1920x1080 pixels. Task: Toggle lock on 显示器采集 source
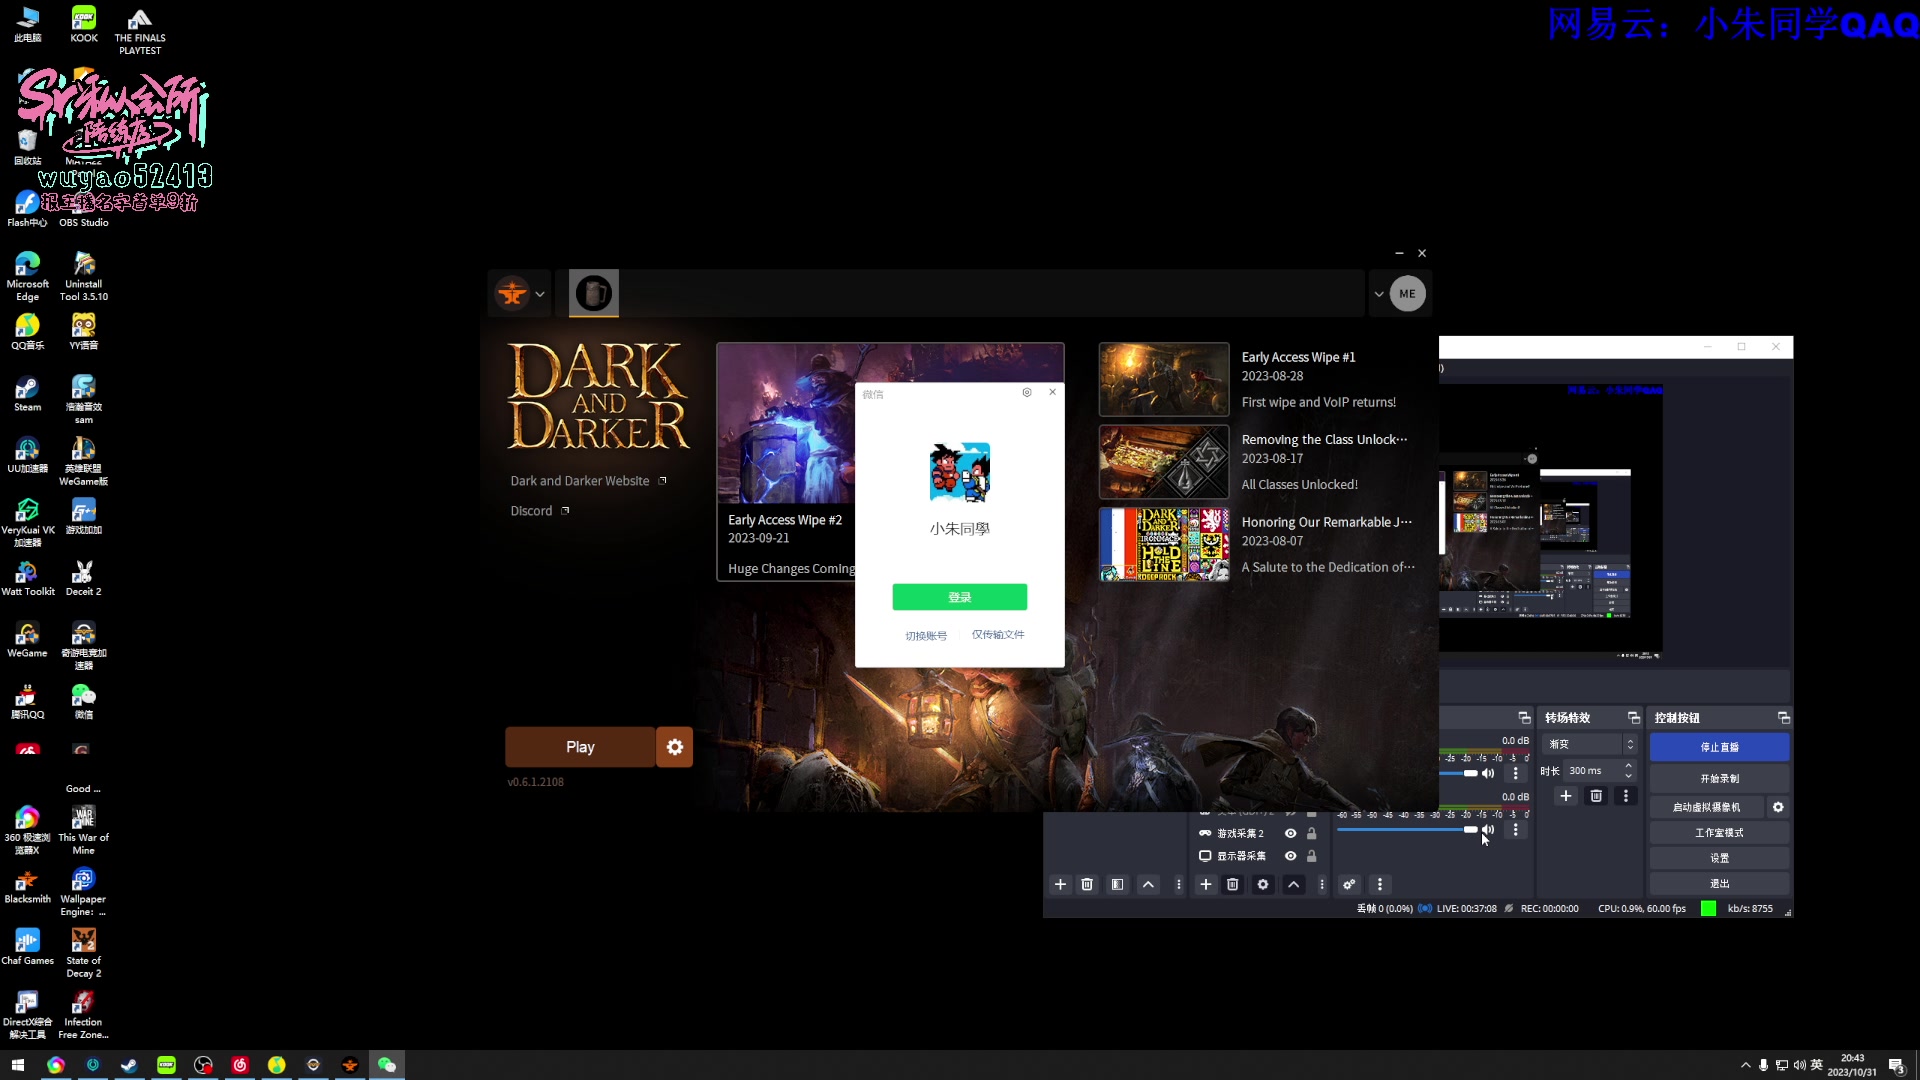click(x=1311, y=856)
